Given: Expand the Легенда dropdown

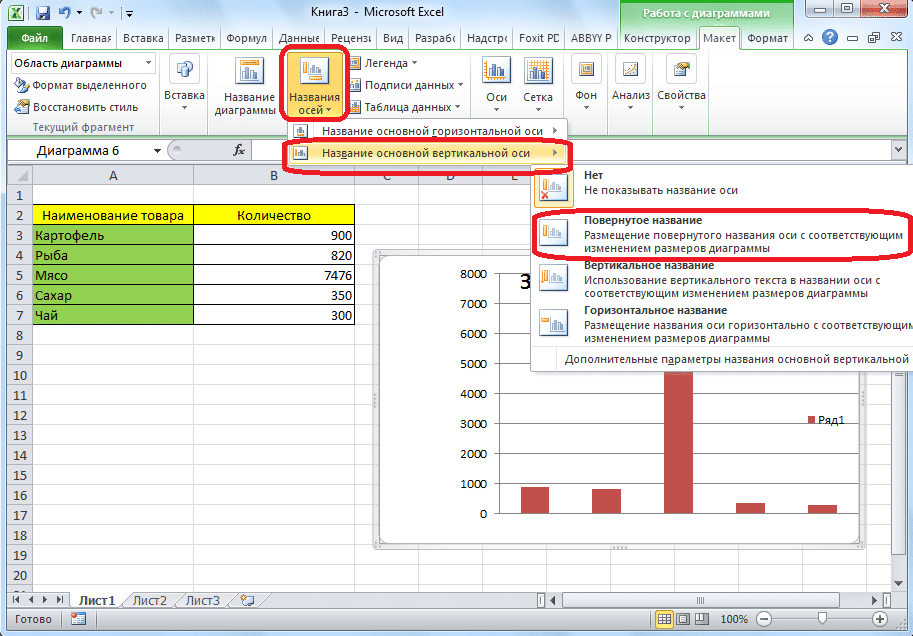Looking at the screenshot, I should tap(391, 63).
